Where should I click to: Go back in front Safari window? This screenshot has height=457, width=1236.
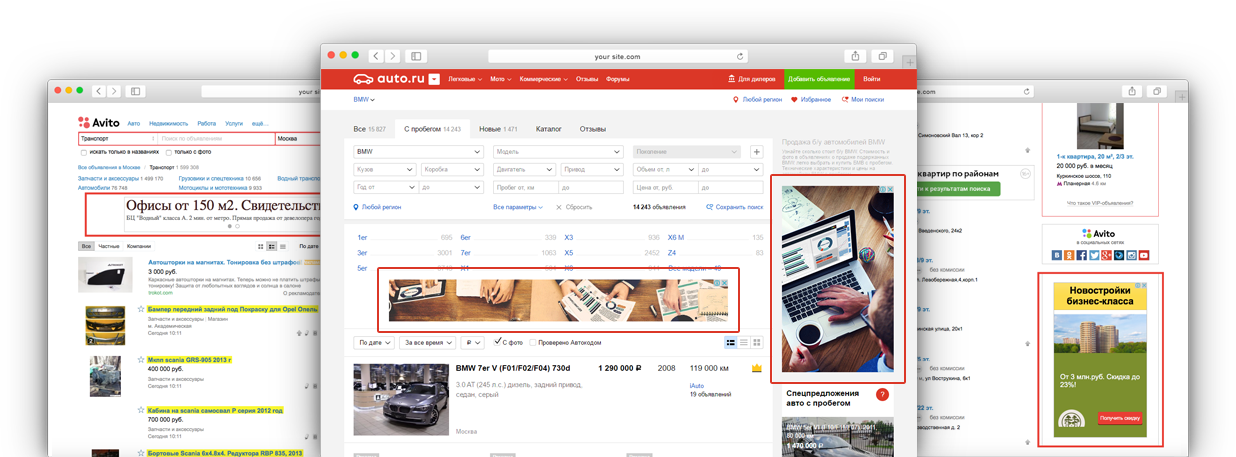click(x=377, y=56)
